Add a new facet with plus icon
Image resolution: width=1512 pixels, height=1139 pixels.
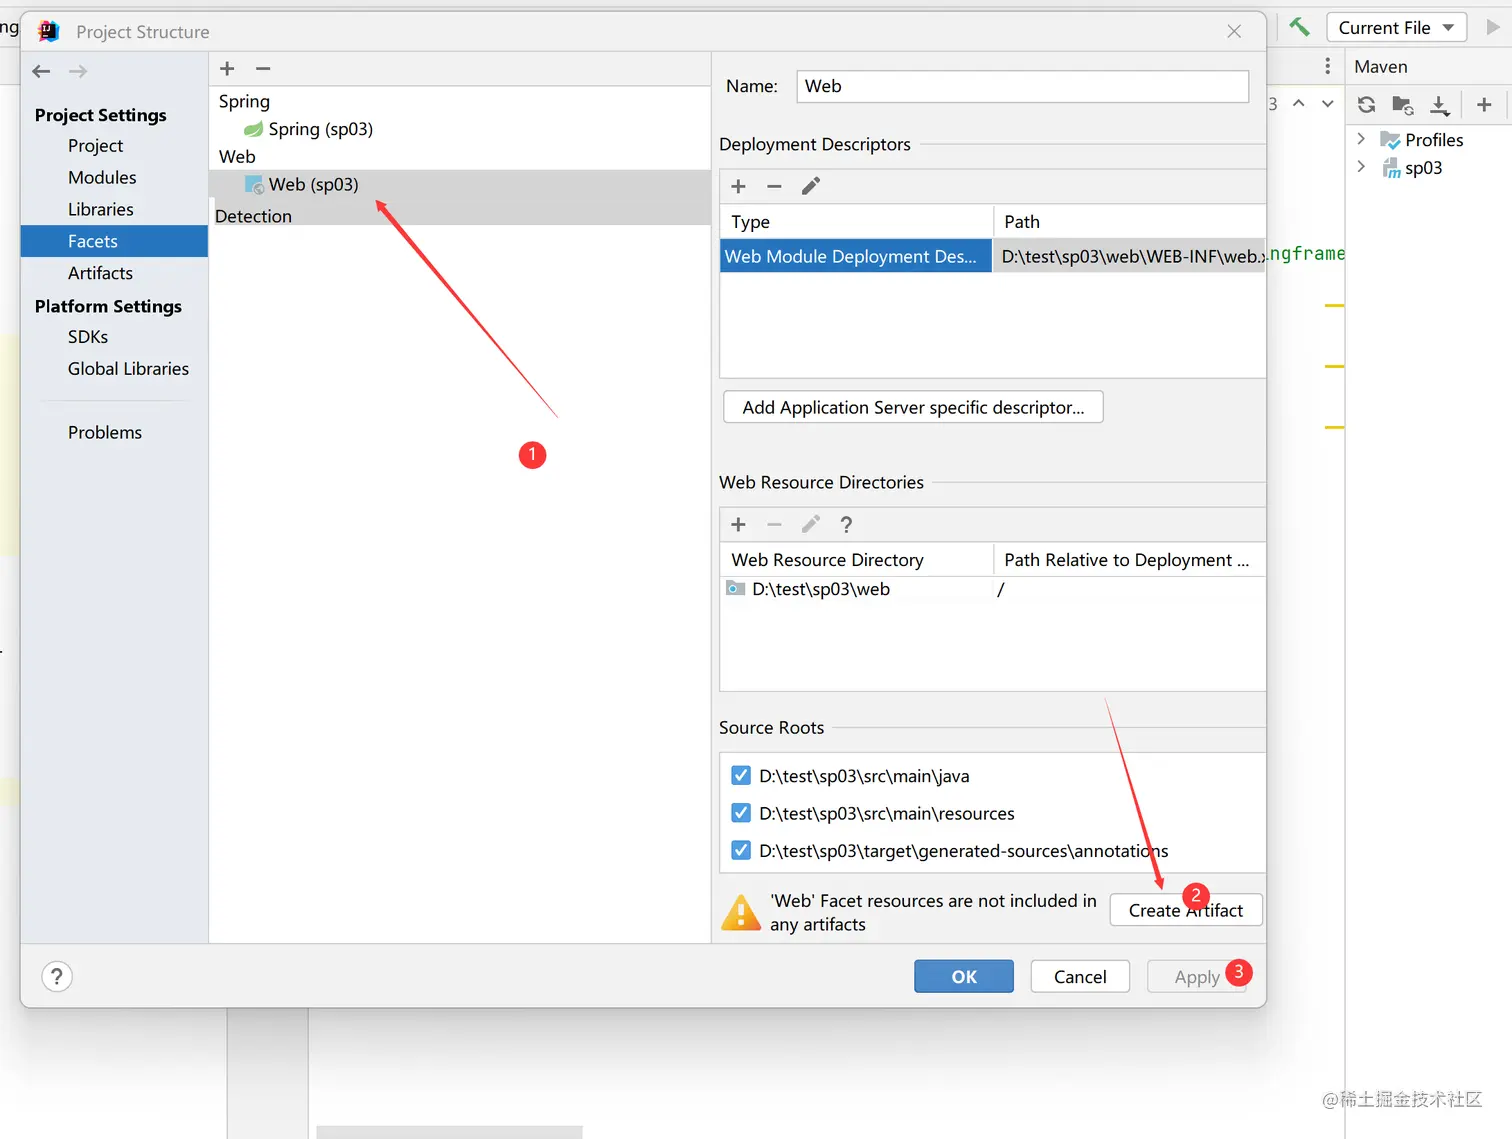click(227, 68)
